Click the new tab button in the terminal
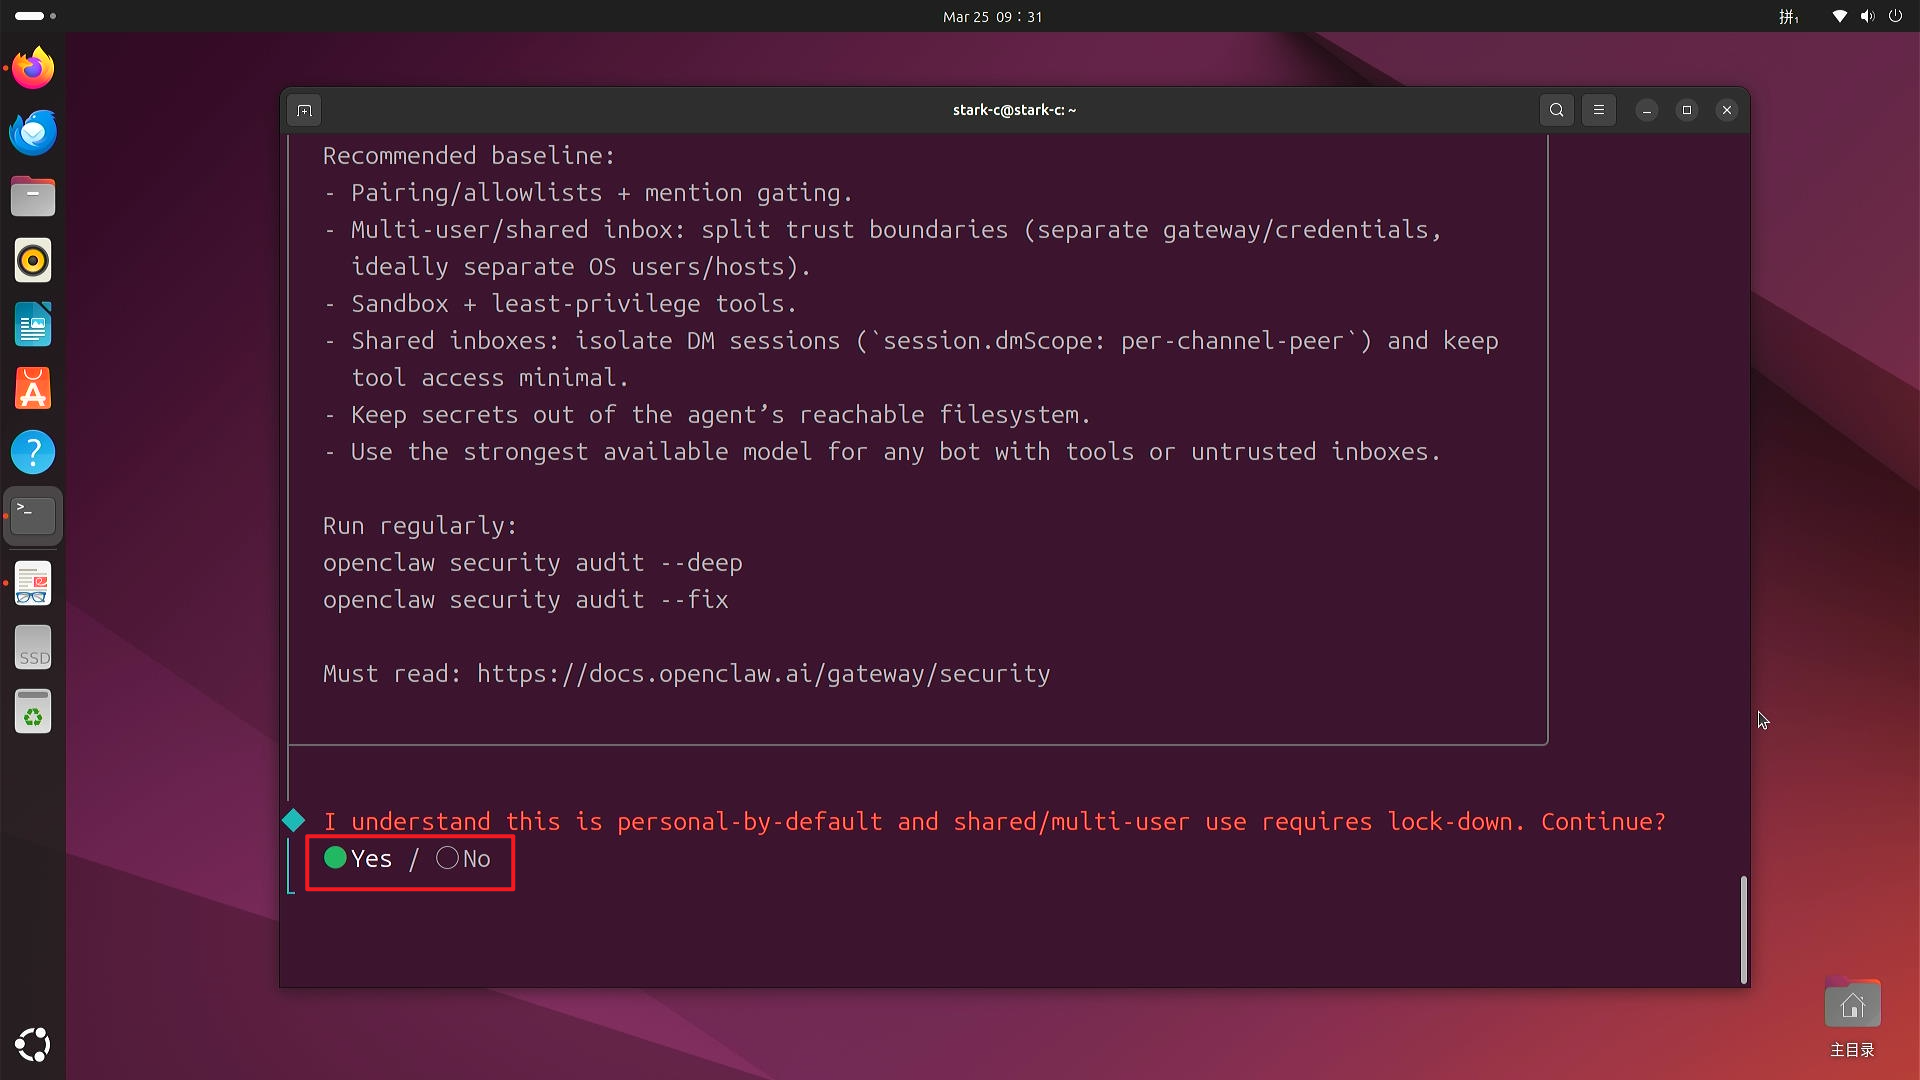This screenshot has width=1920, height=1080. 305,110
